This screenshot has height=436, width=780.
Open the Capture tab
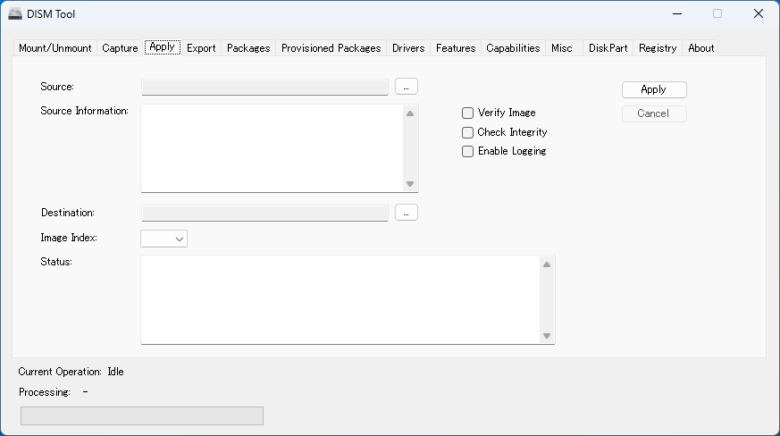(119, 48)
